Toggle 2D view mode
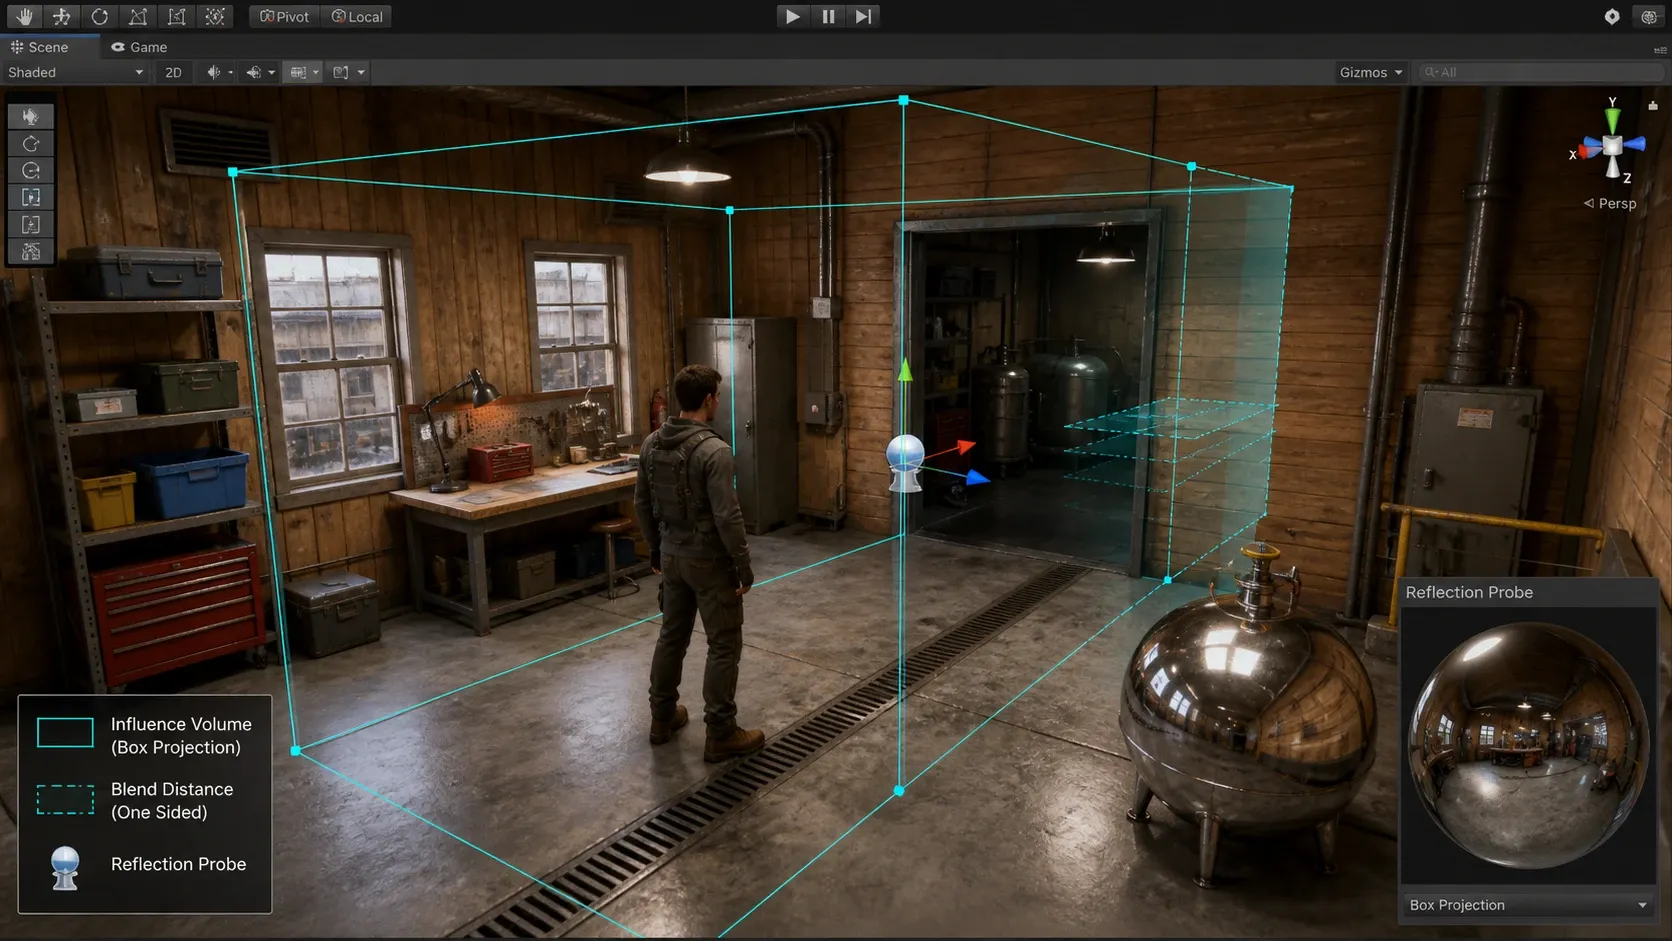 coord(173,72)
